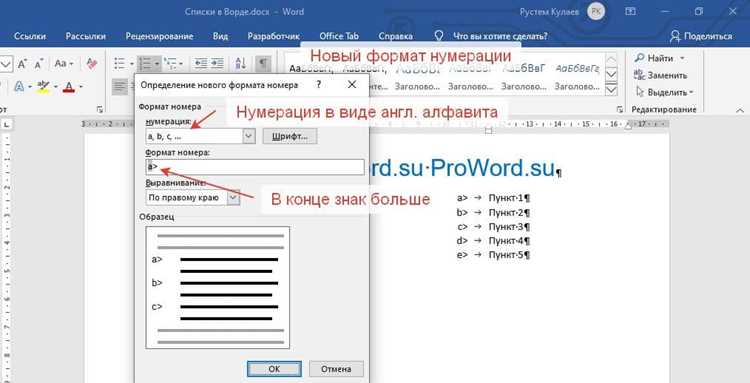Switch to the Рецензирование tab
This screenshot has height=383, width=750.
pos(159,36)
